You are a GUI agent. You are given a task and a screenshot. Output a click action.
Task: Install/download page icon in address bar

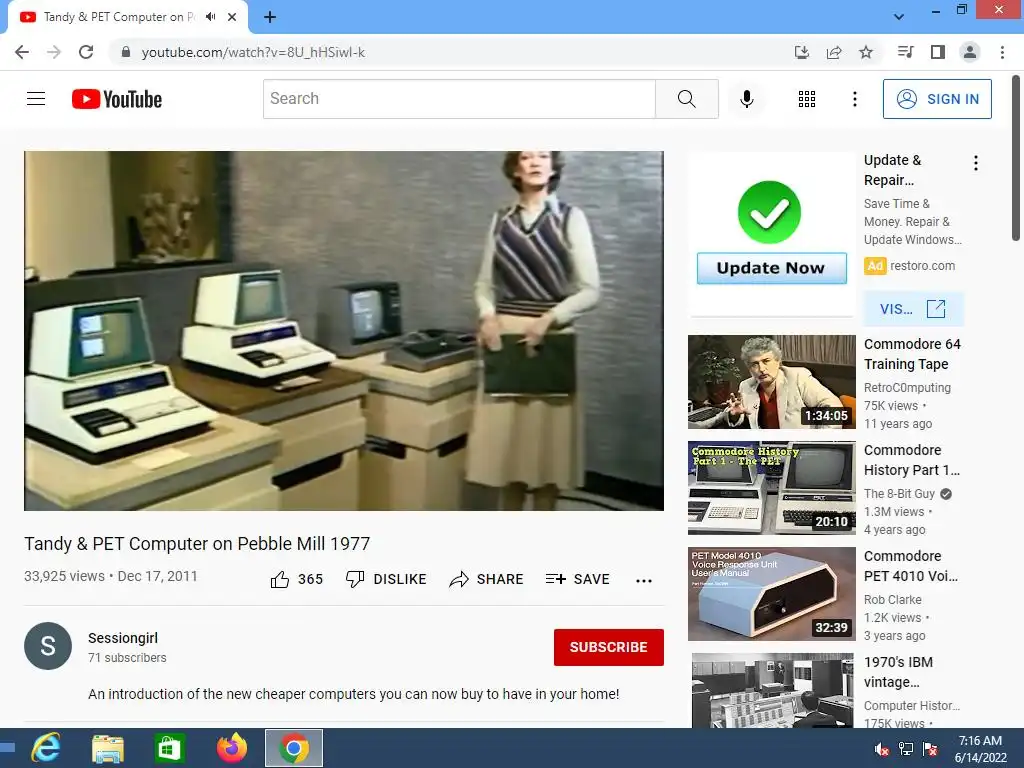(802, 52)
